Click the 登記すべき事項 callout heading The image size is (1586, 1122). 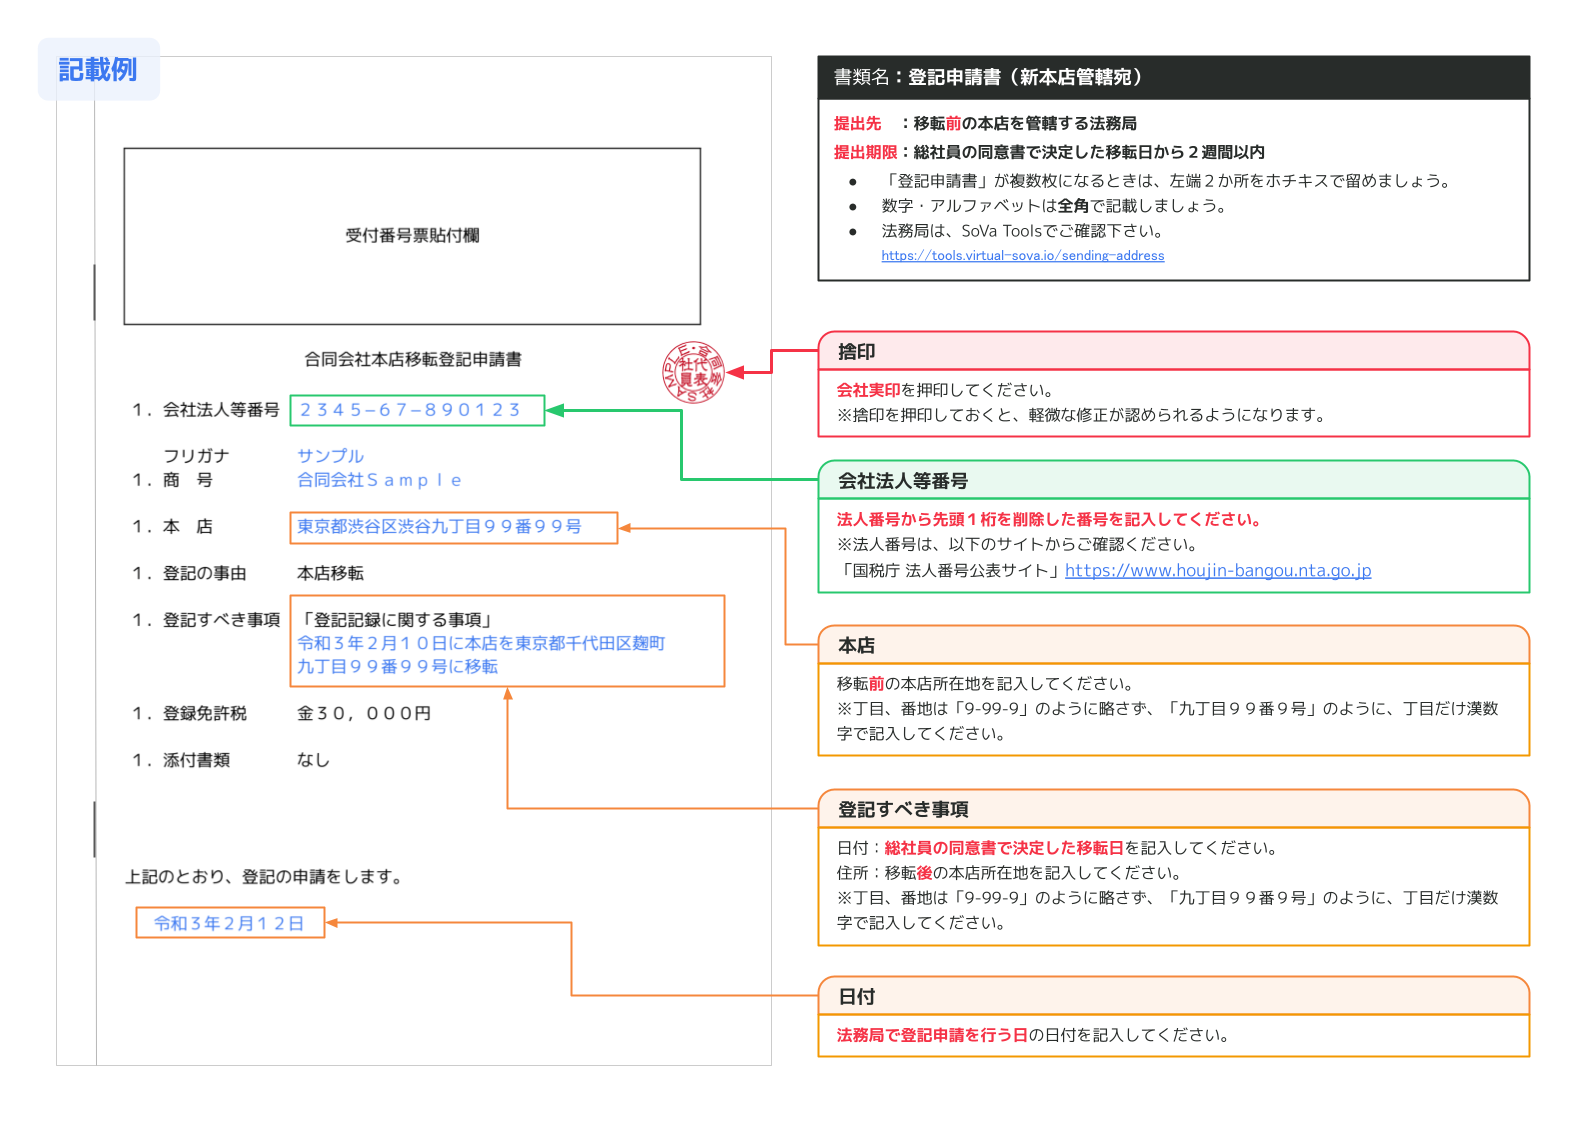[903, 810]
